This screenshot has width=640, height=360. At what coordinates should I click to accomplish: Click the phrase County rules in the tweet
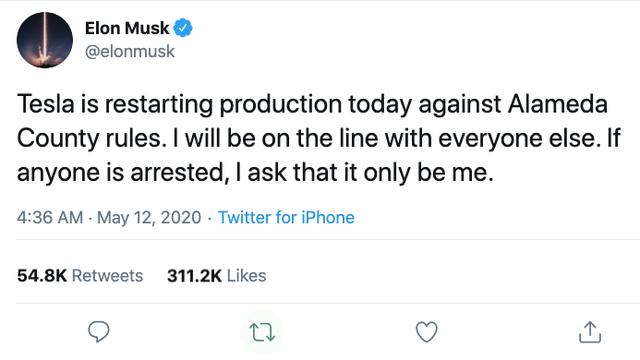pyautogui.click(x=89, y=139)
